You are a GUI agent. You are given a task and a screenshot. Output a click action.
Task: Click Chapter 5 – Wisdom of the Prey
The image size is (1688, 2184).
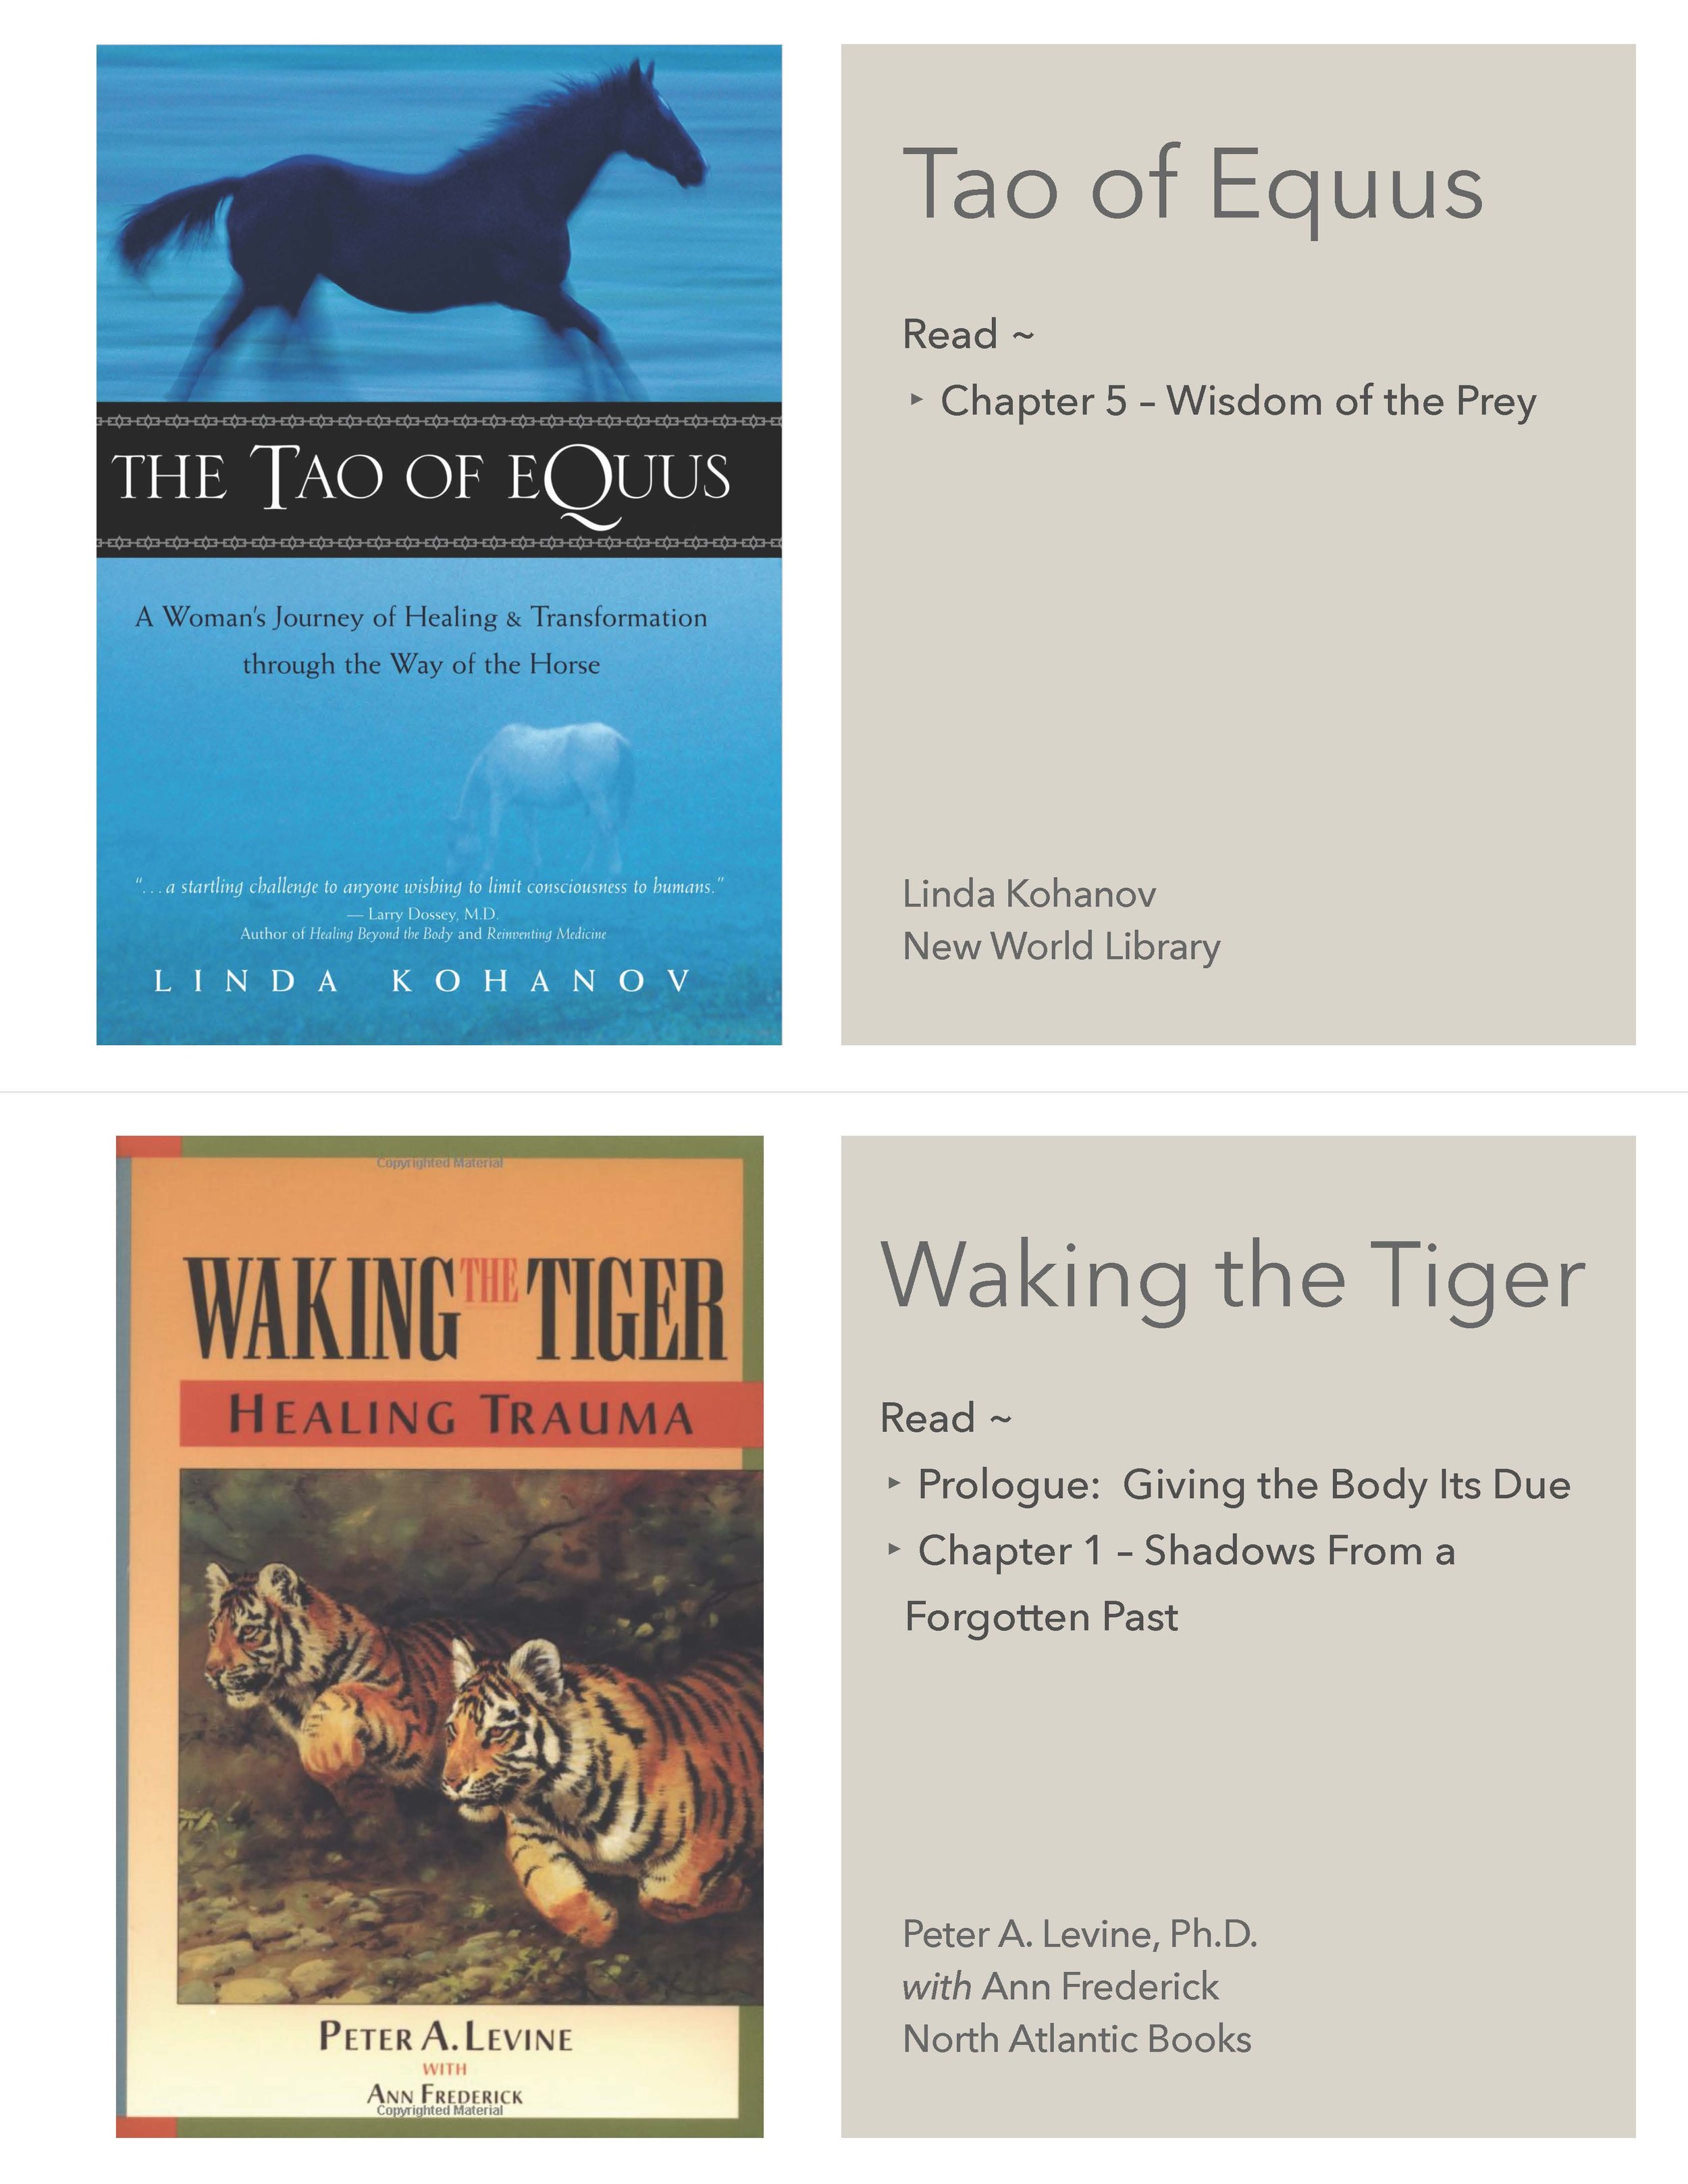click(1238, 402)
